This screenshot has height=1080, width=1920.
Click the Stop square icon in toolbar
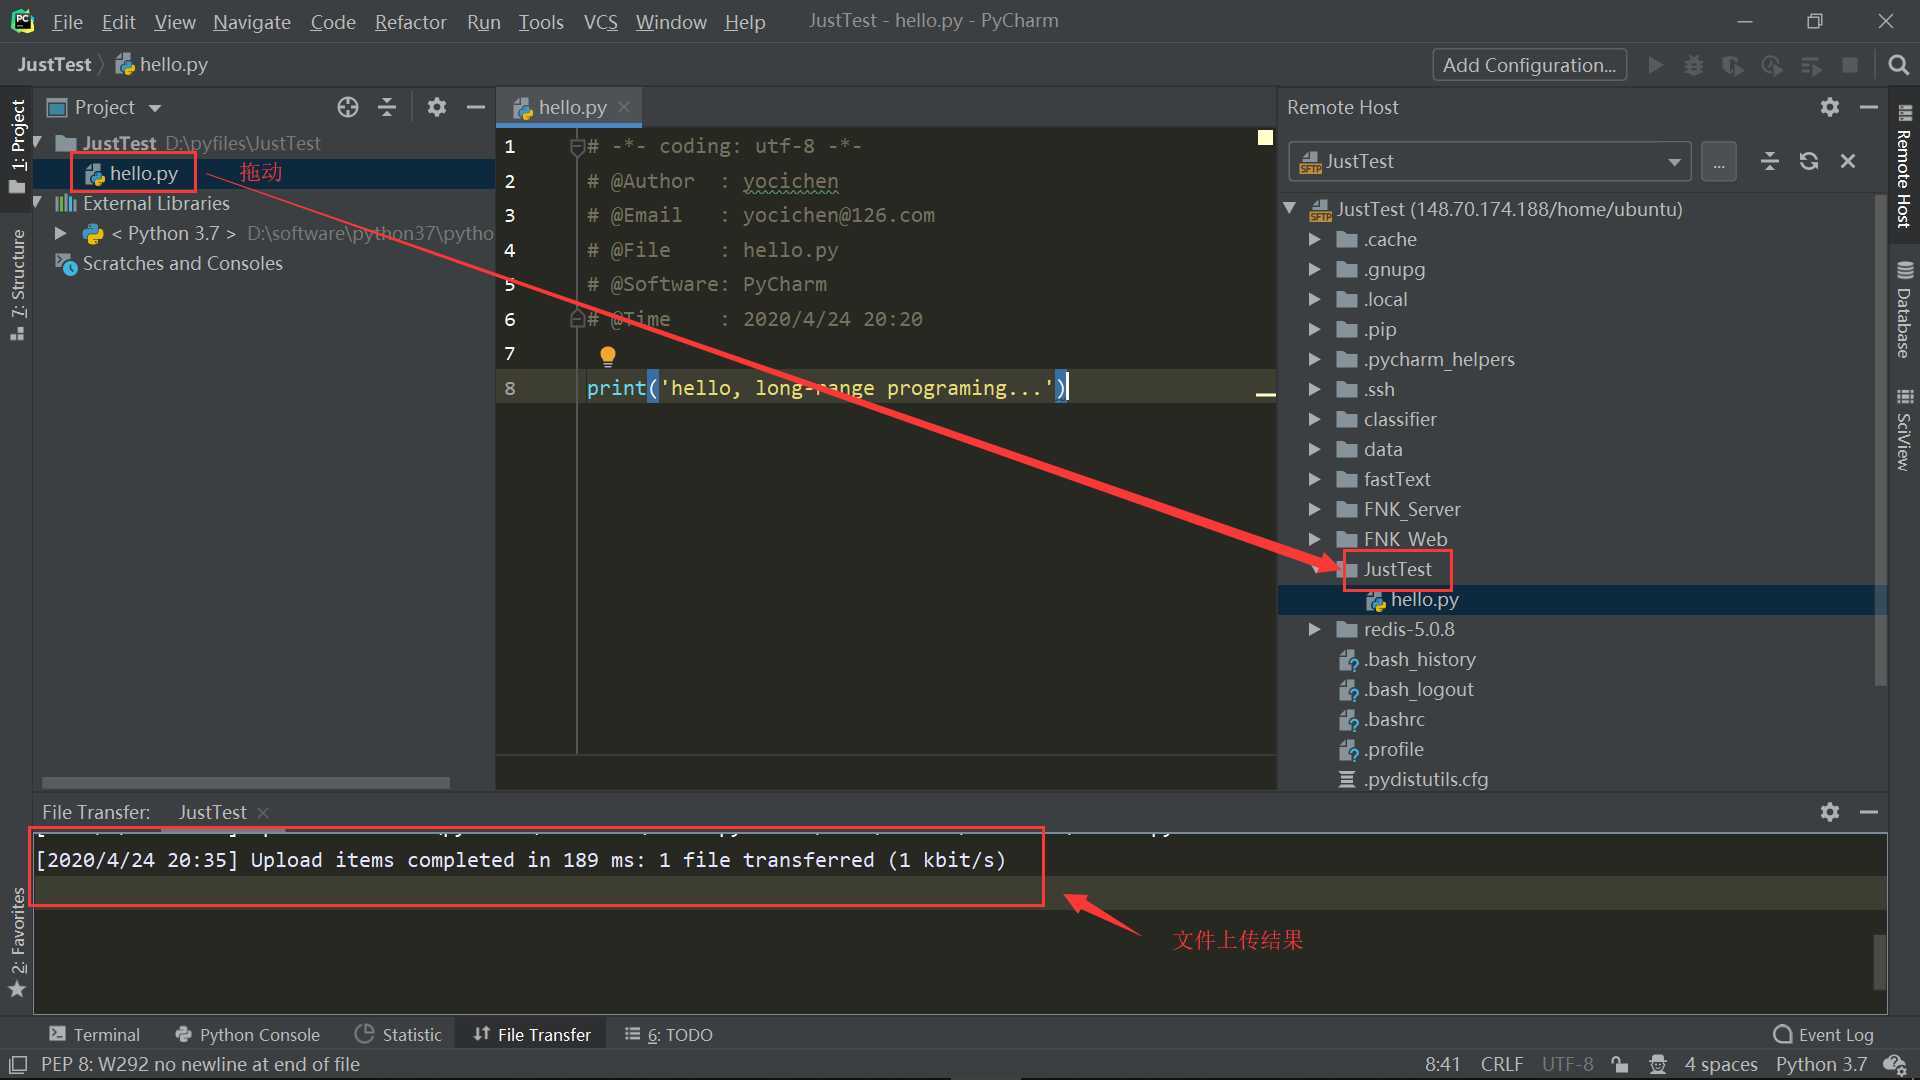point(1850,65)
